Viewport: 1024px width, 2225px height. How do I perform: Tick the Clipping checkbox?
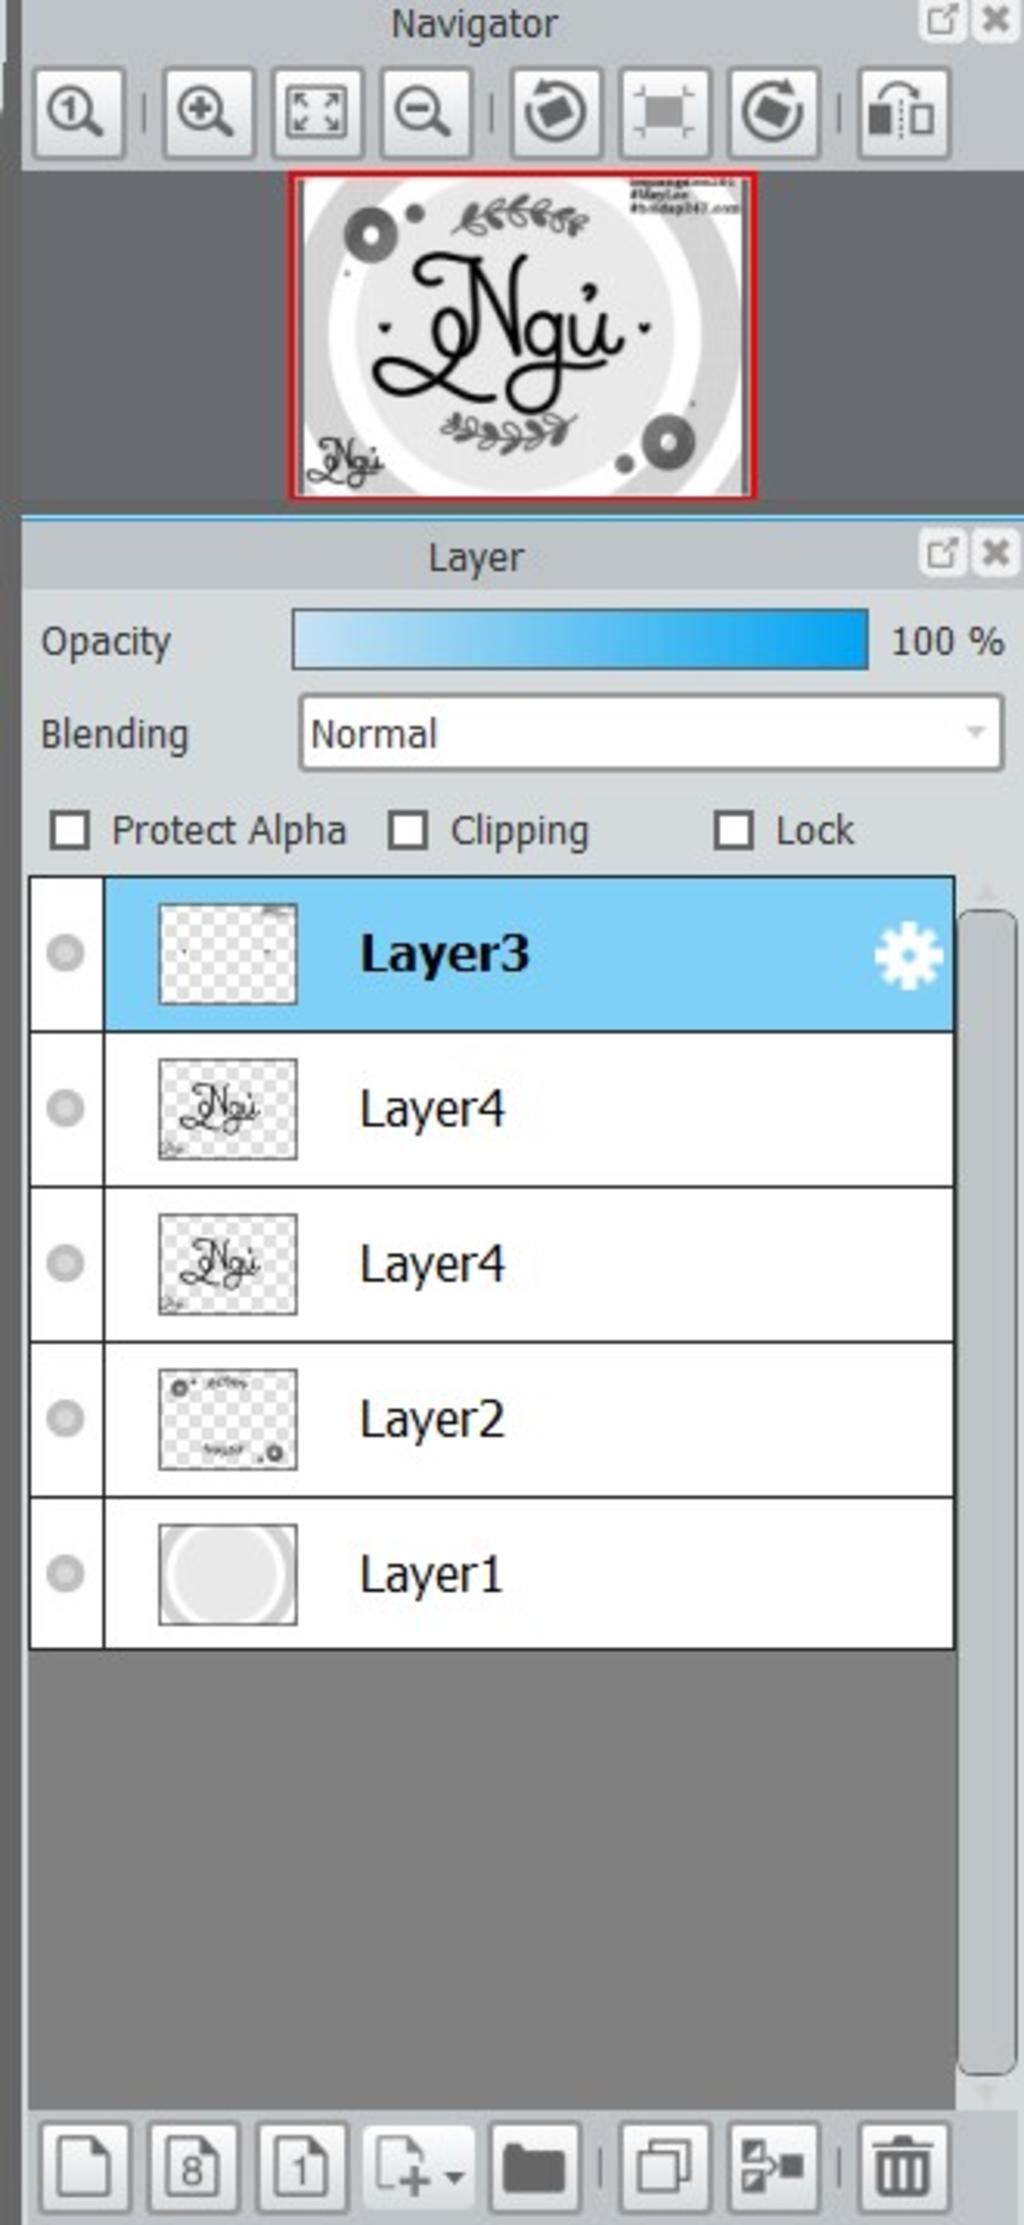[408, 830]
